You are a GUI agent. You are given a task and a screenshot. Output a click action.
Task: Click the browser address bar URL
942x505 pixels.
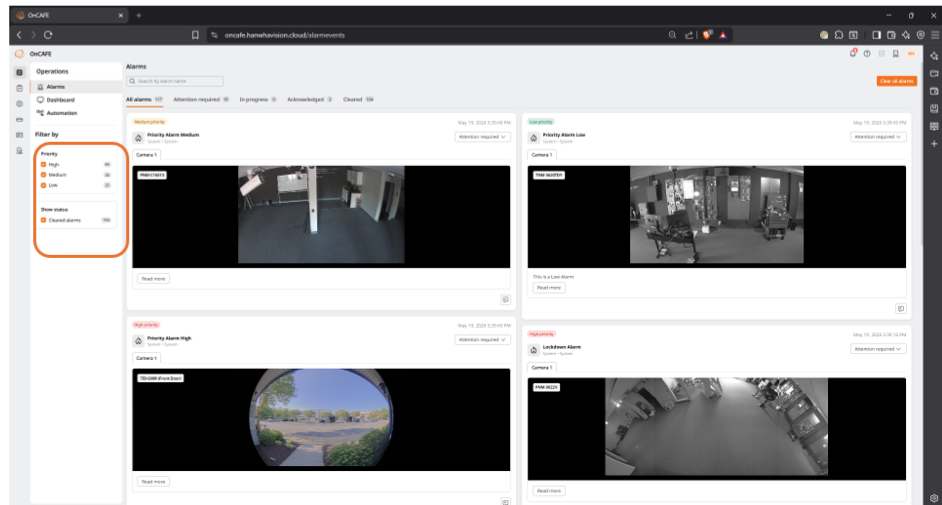pyautogui.click(x=285, y=35)
